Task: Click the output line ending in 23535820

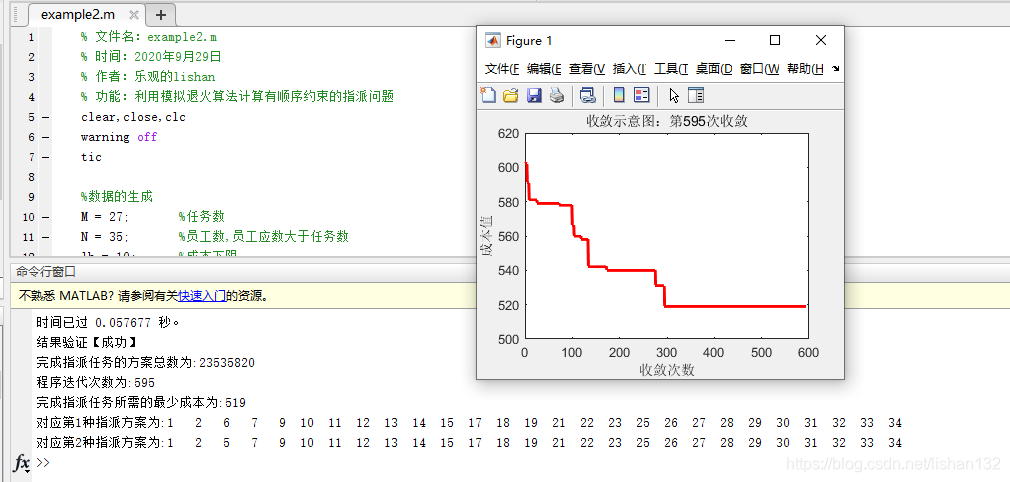Action: coord(146,363)
